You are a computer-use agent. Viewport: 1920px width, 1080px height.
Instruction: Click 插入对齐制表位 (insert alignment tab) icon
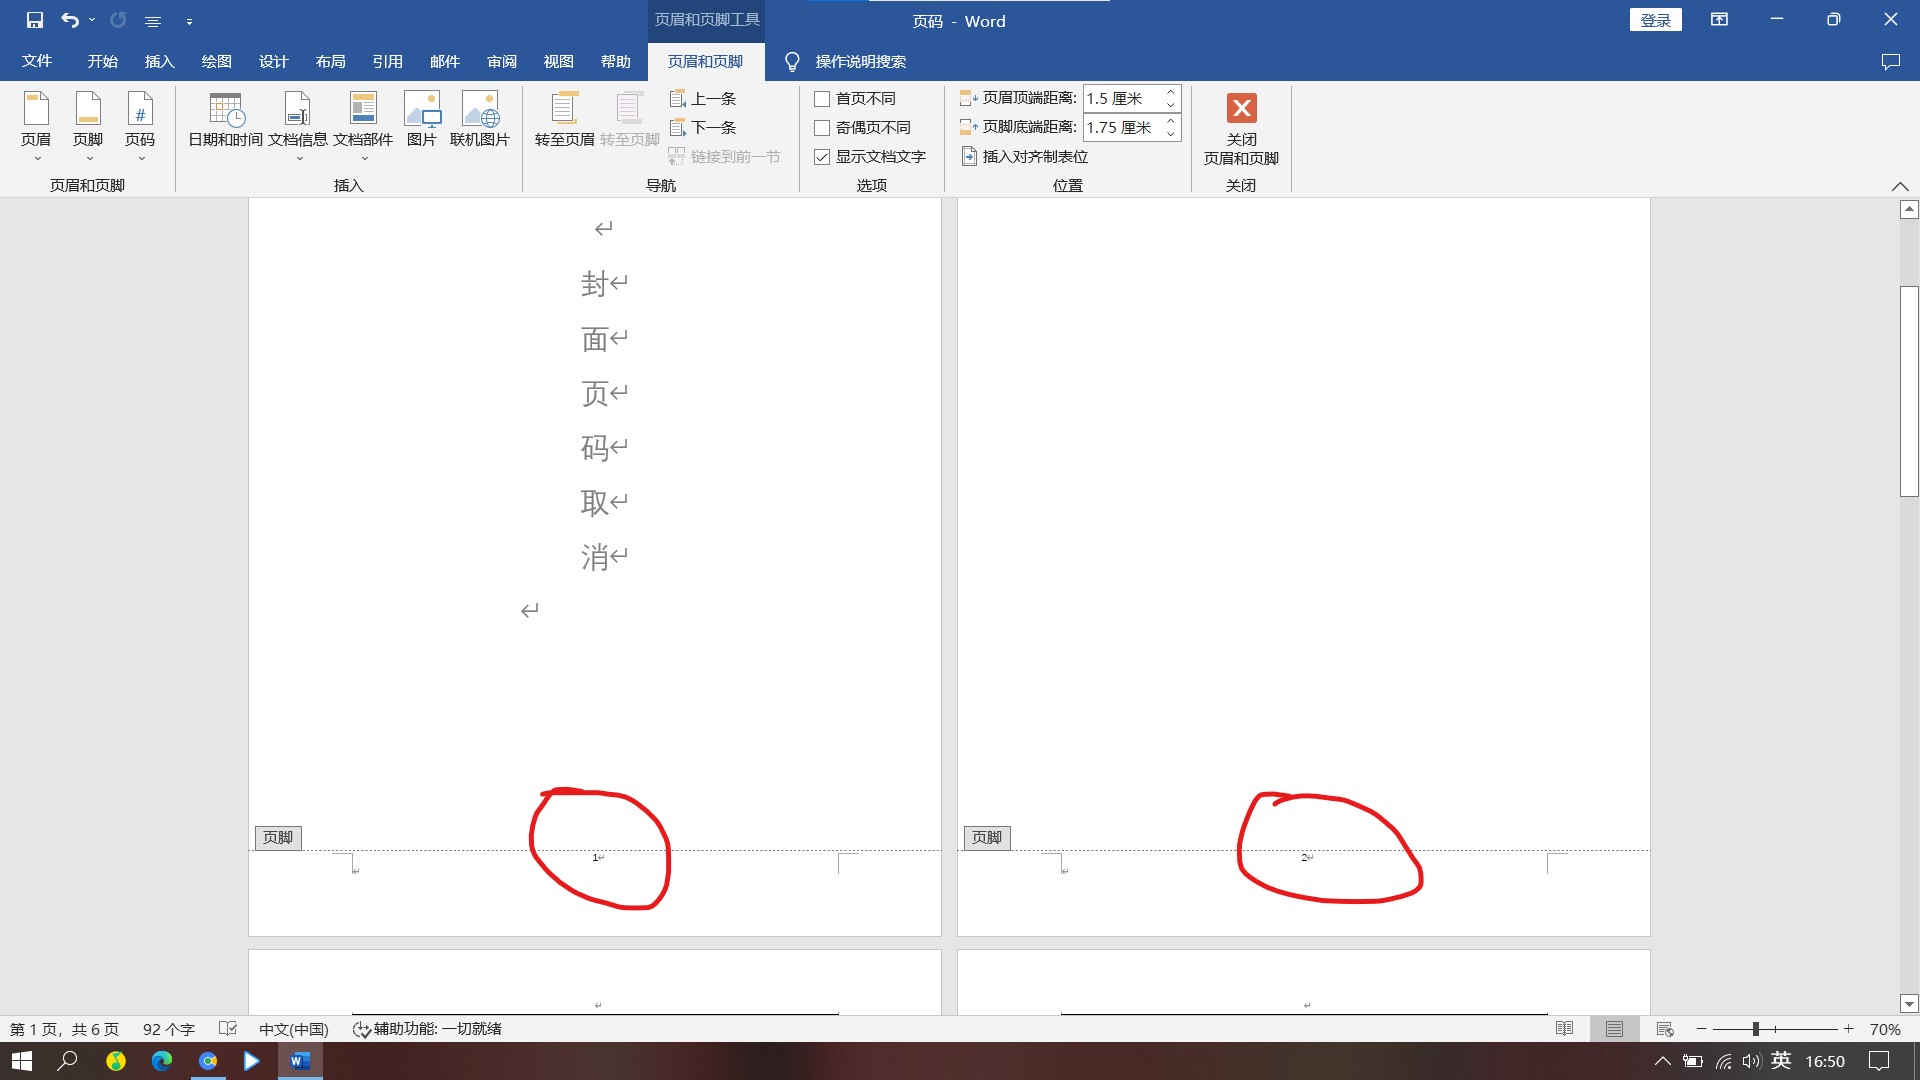coord(969,156)
